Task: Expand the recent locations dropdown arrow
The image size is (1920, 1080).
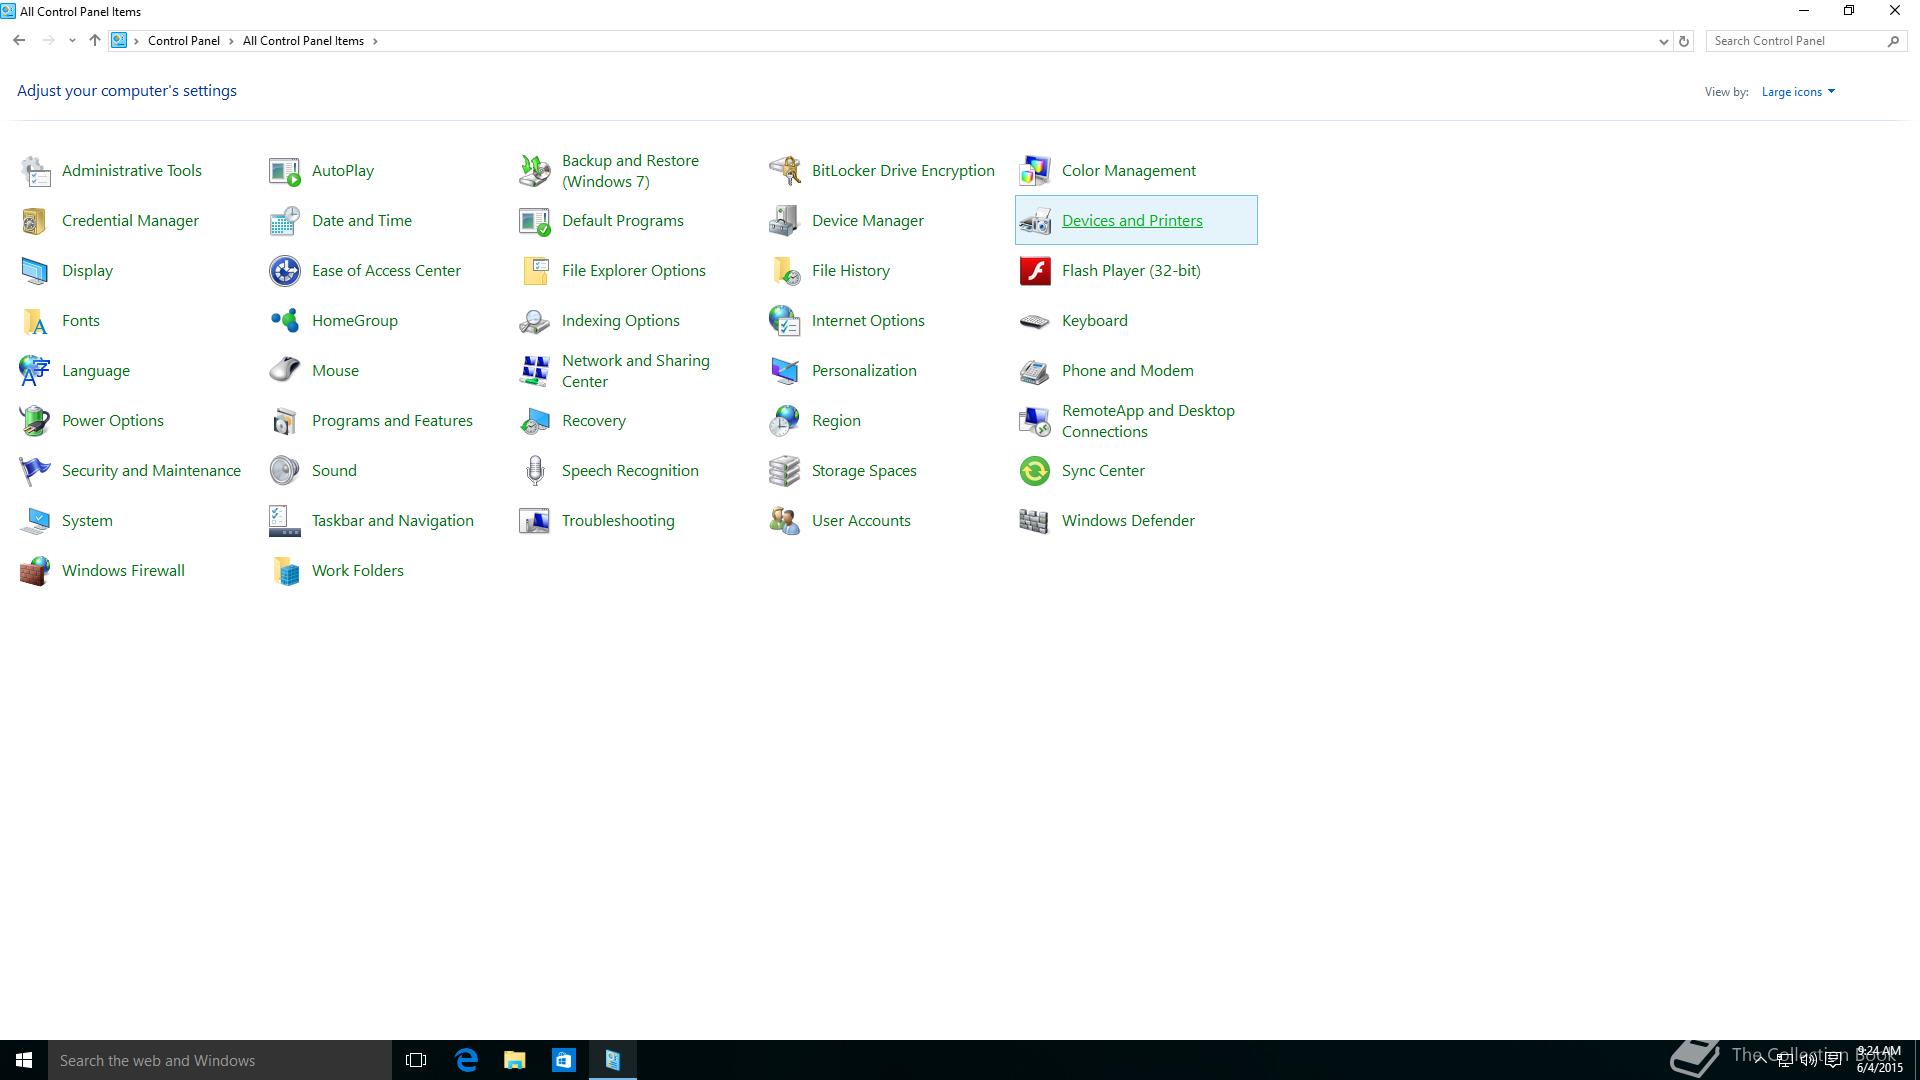Action: (72, 41)
